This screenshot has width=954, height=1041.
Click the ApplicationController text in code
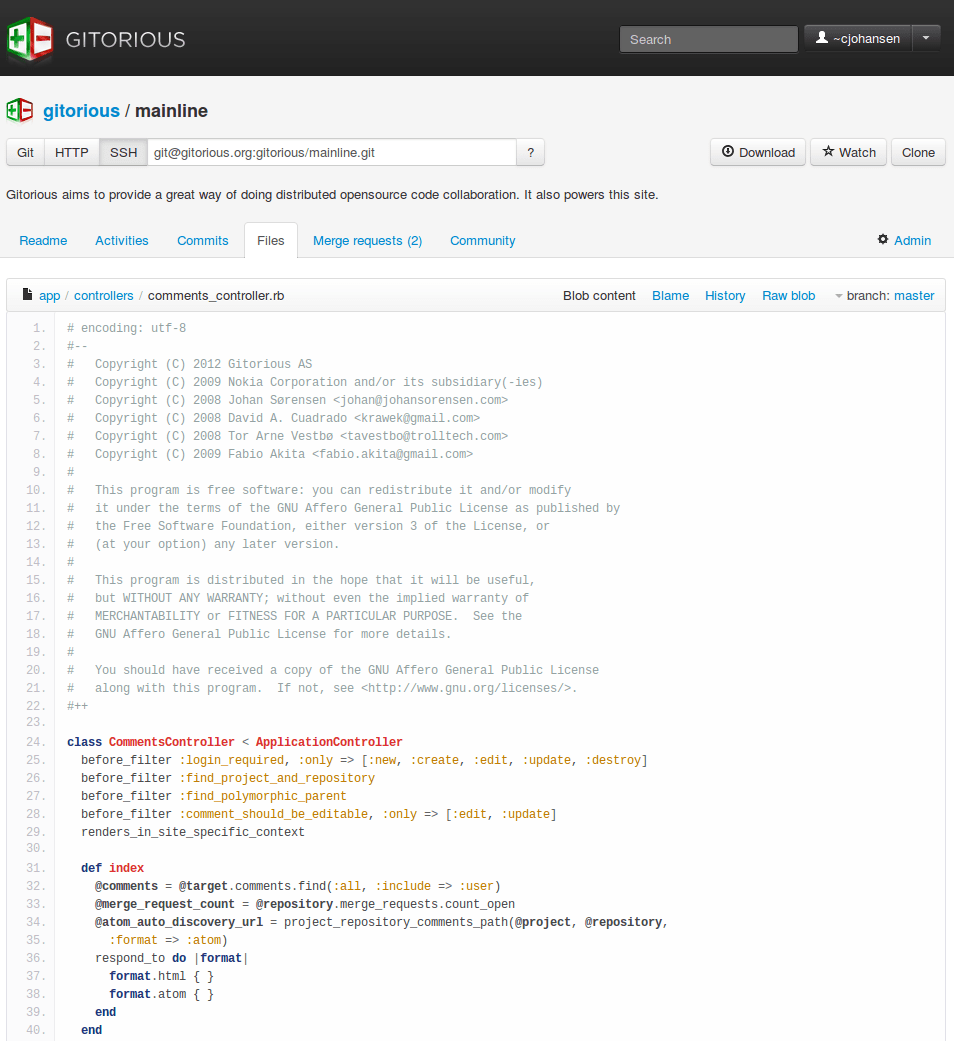pyautogui.click(x=329, y=742)
